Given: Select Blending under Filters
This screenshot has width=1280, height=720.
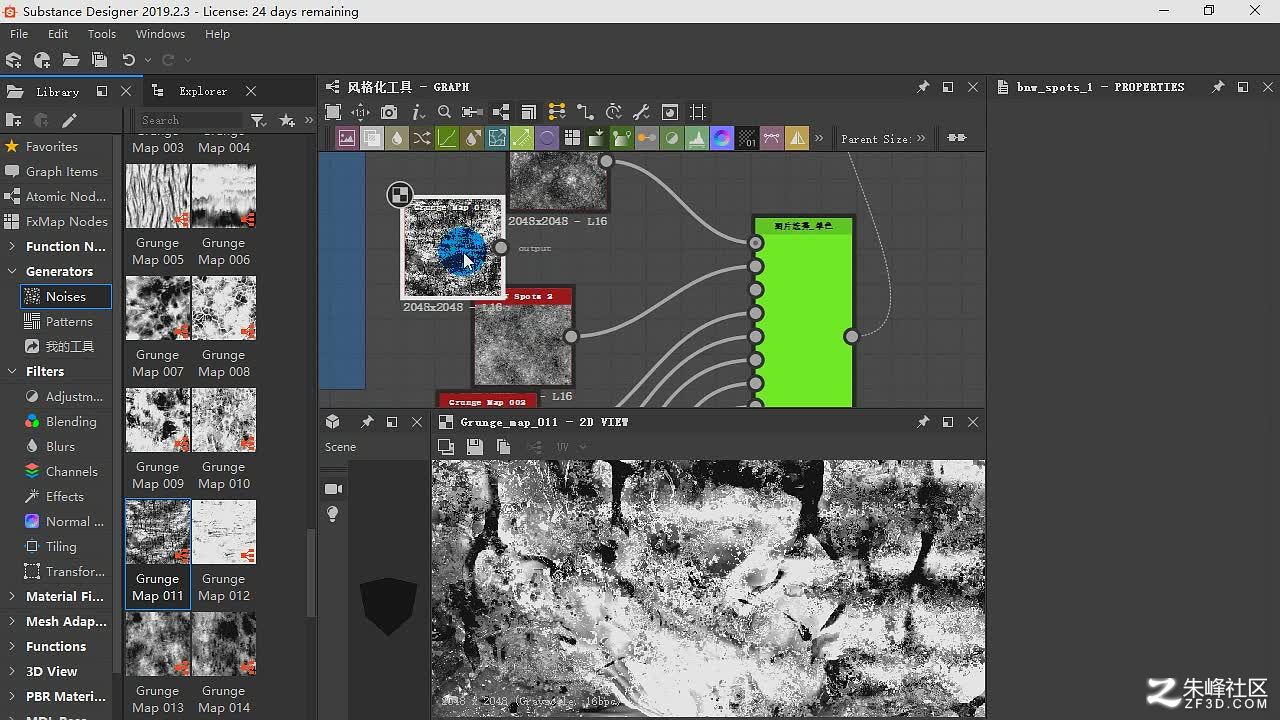Looking at the screenshot, I should tap(71, 421).
